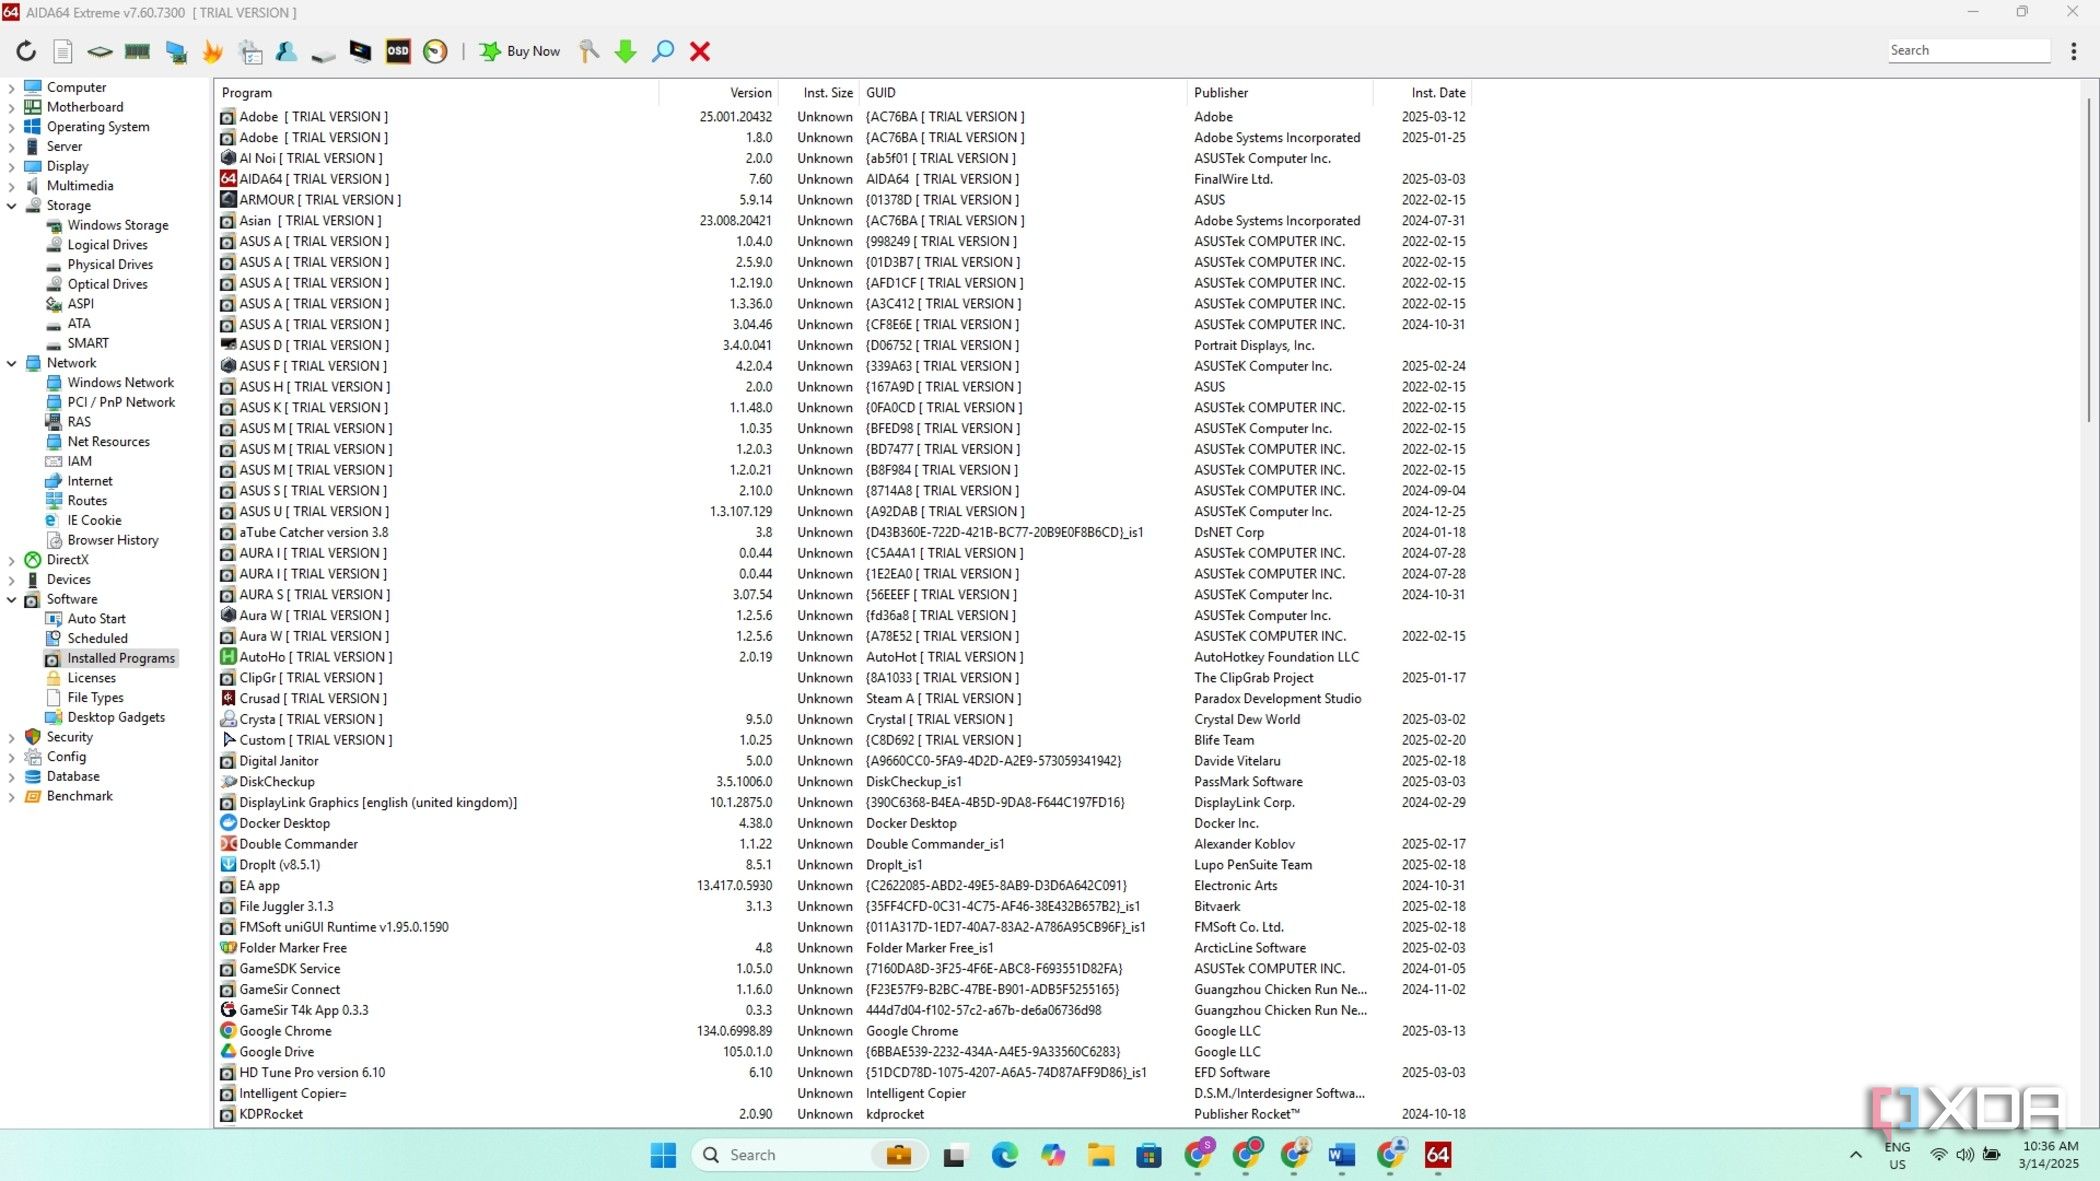
Task: Collapse the Storage tree node
Action: click(11, 206)
